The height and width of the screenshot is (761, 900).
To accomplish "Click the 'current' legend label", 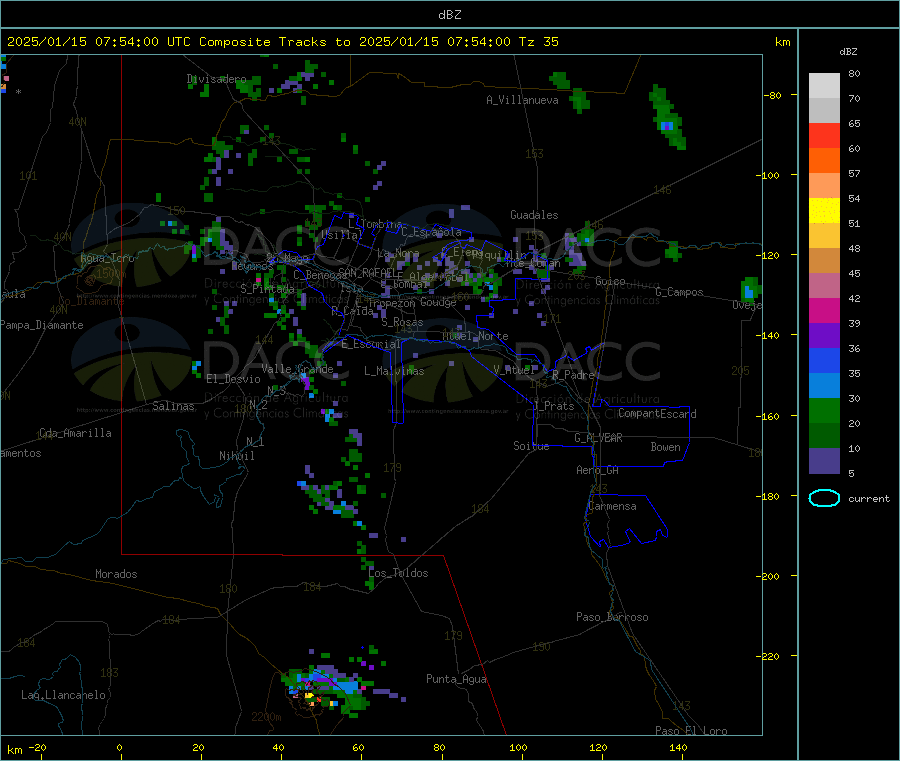I will pyautogui.click(x=869, y=499).
